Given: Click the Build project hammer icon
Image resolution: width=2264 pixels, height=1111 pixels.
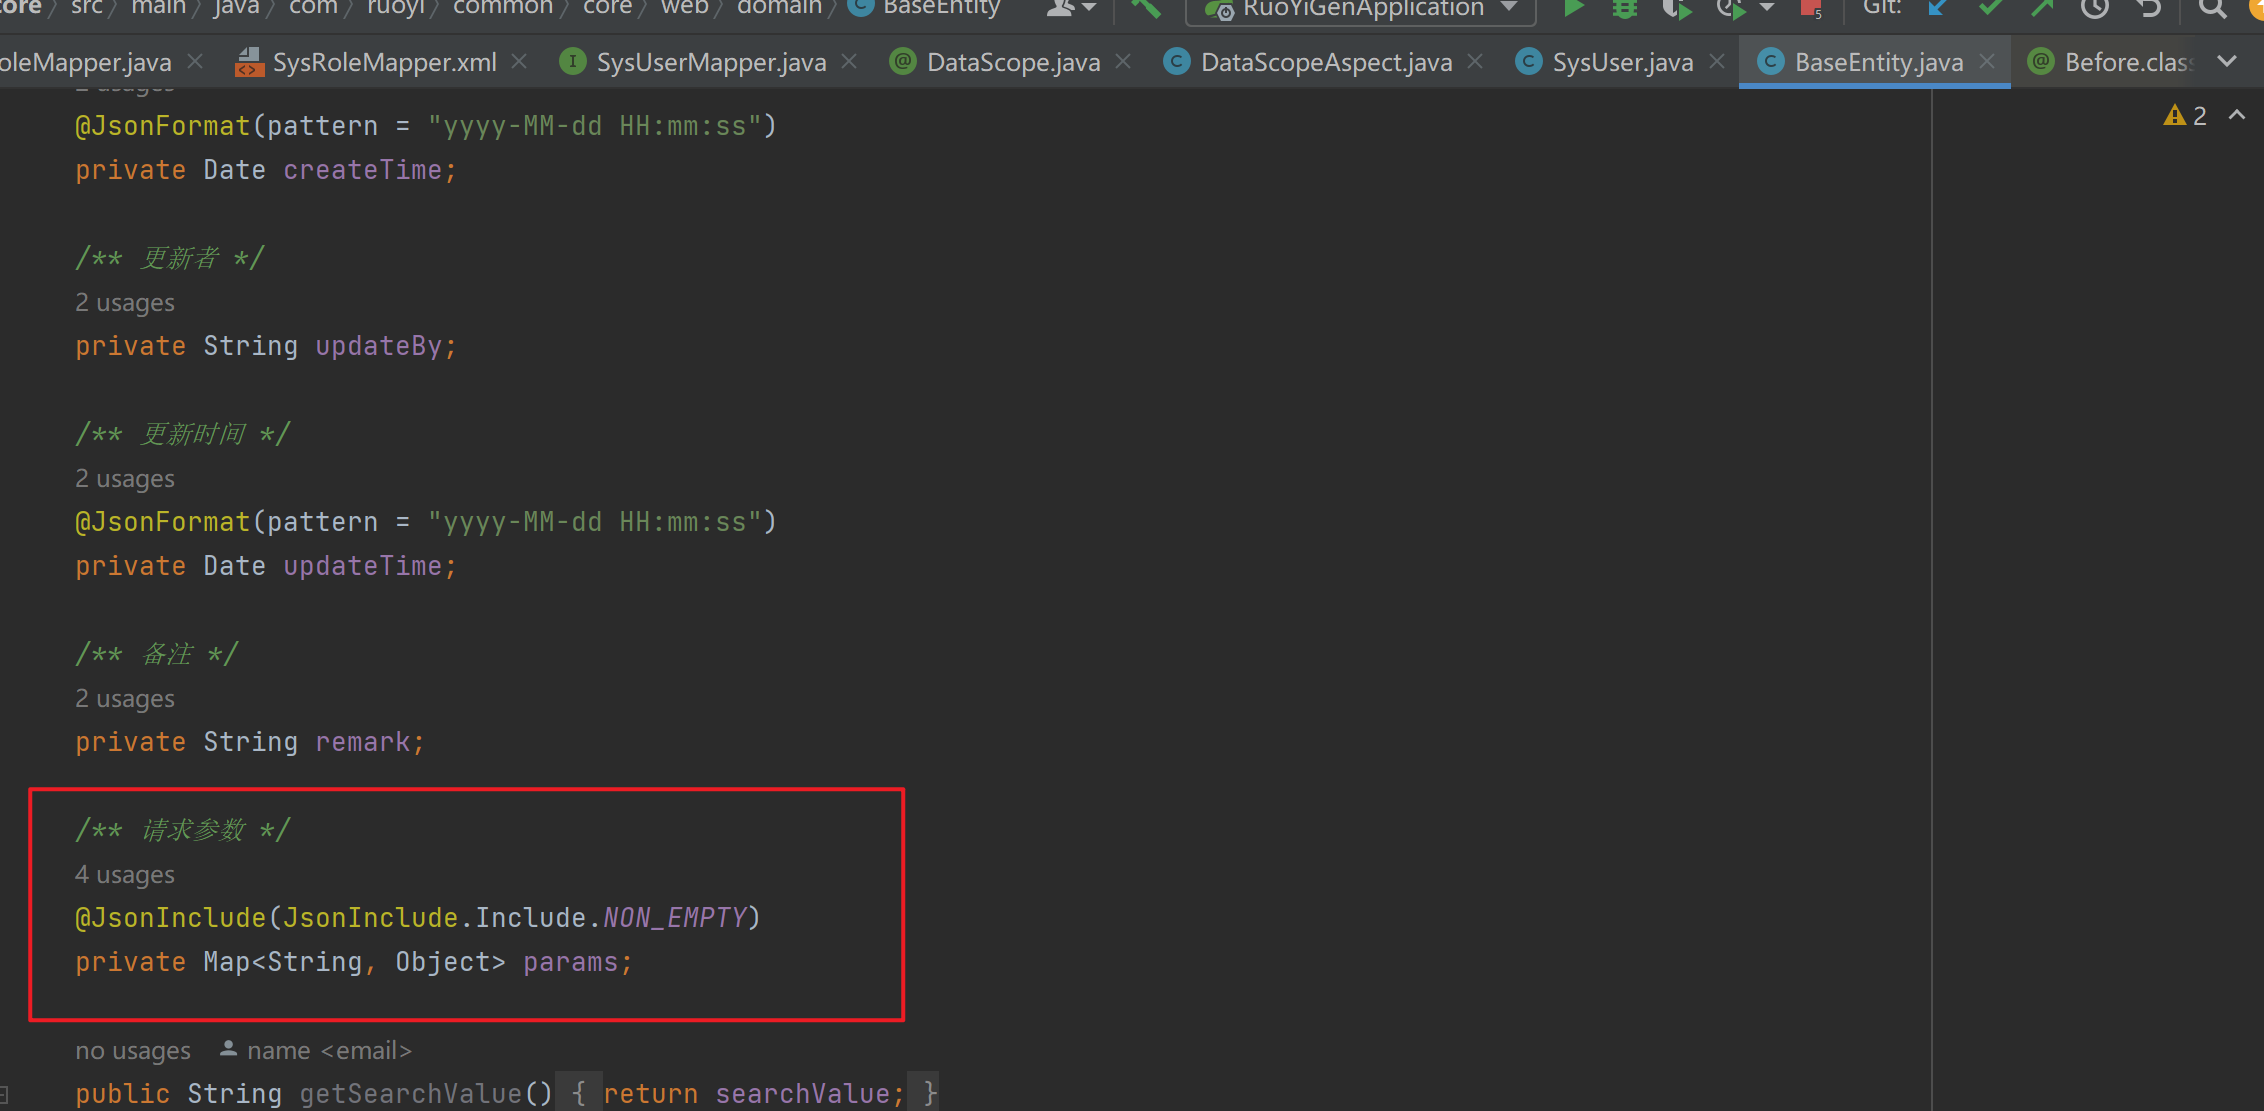Looking at the screenshot, I should 1146,9.
